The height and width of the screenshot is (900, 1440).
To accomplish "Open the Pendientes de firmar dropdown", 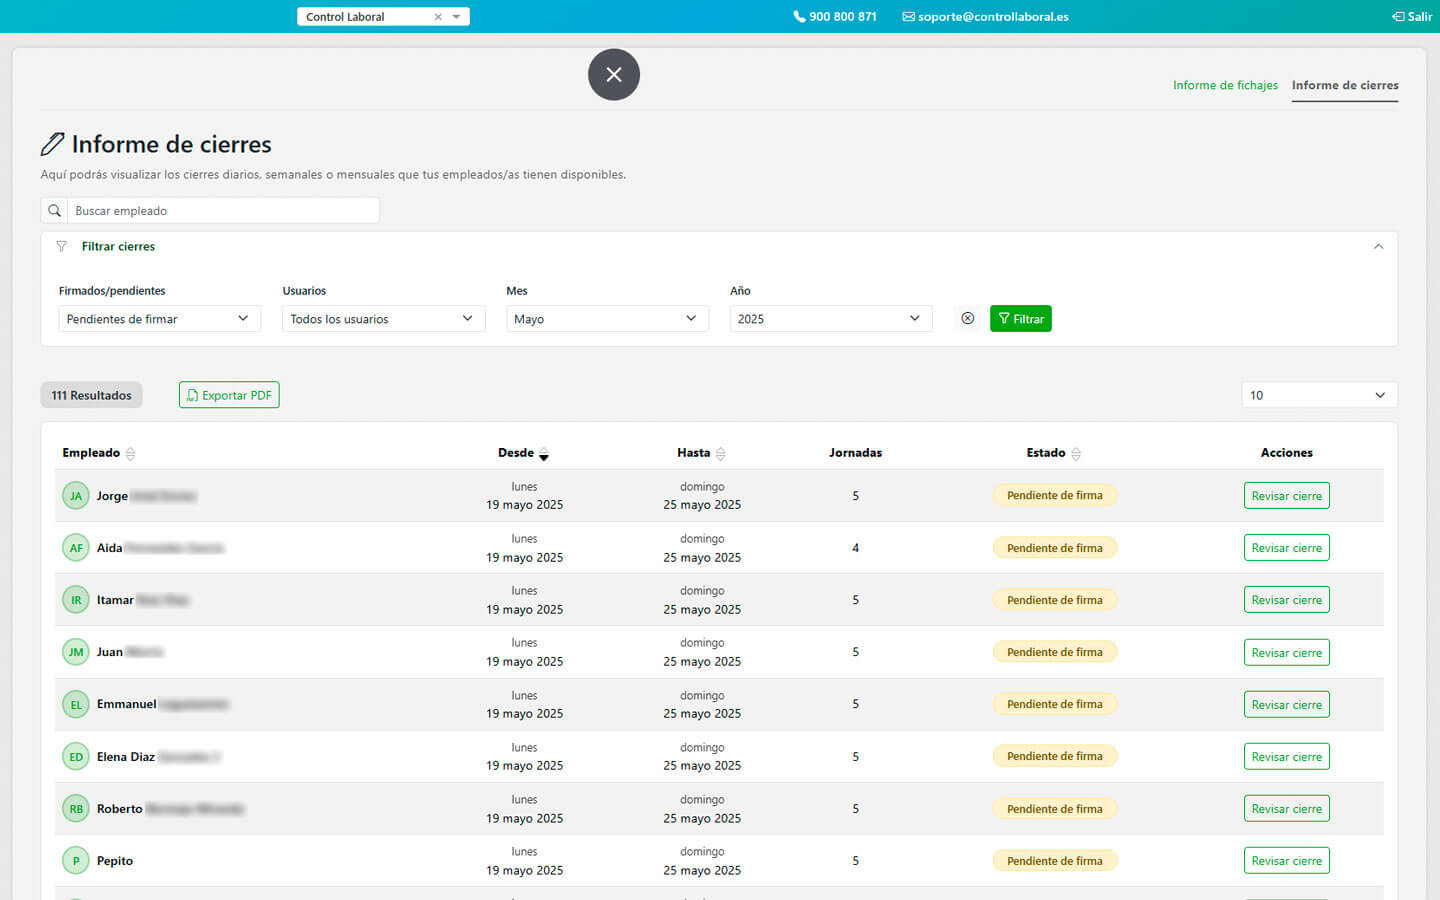I will coord(160,319).
